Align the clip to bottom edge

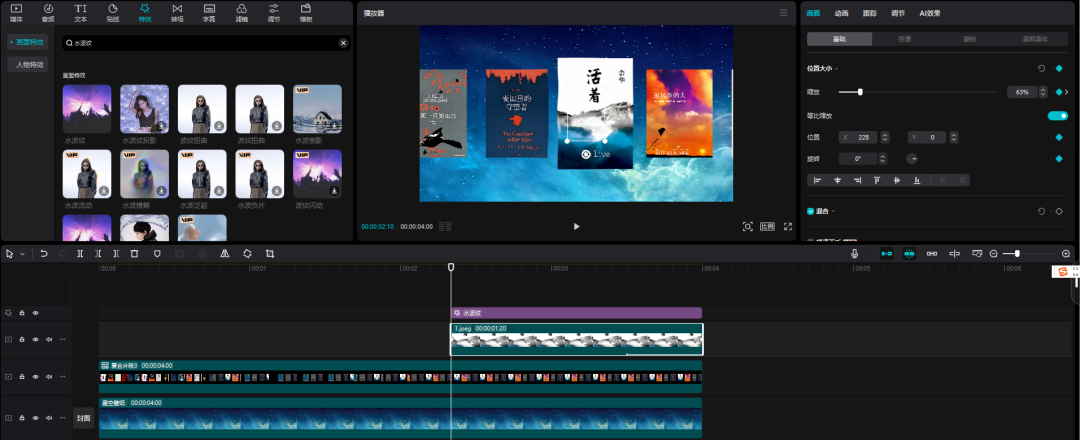917,180
